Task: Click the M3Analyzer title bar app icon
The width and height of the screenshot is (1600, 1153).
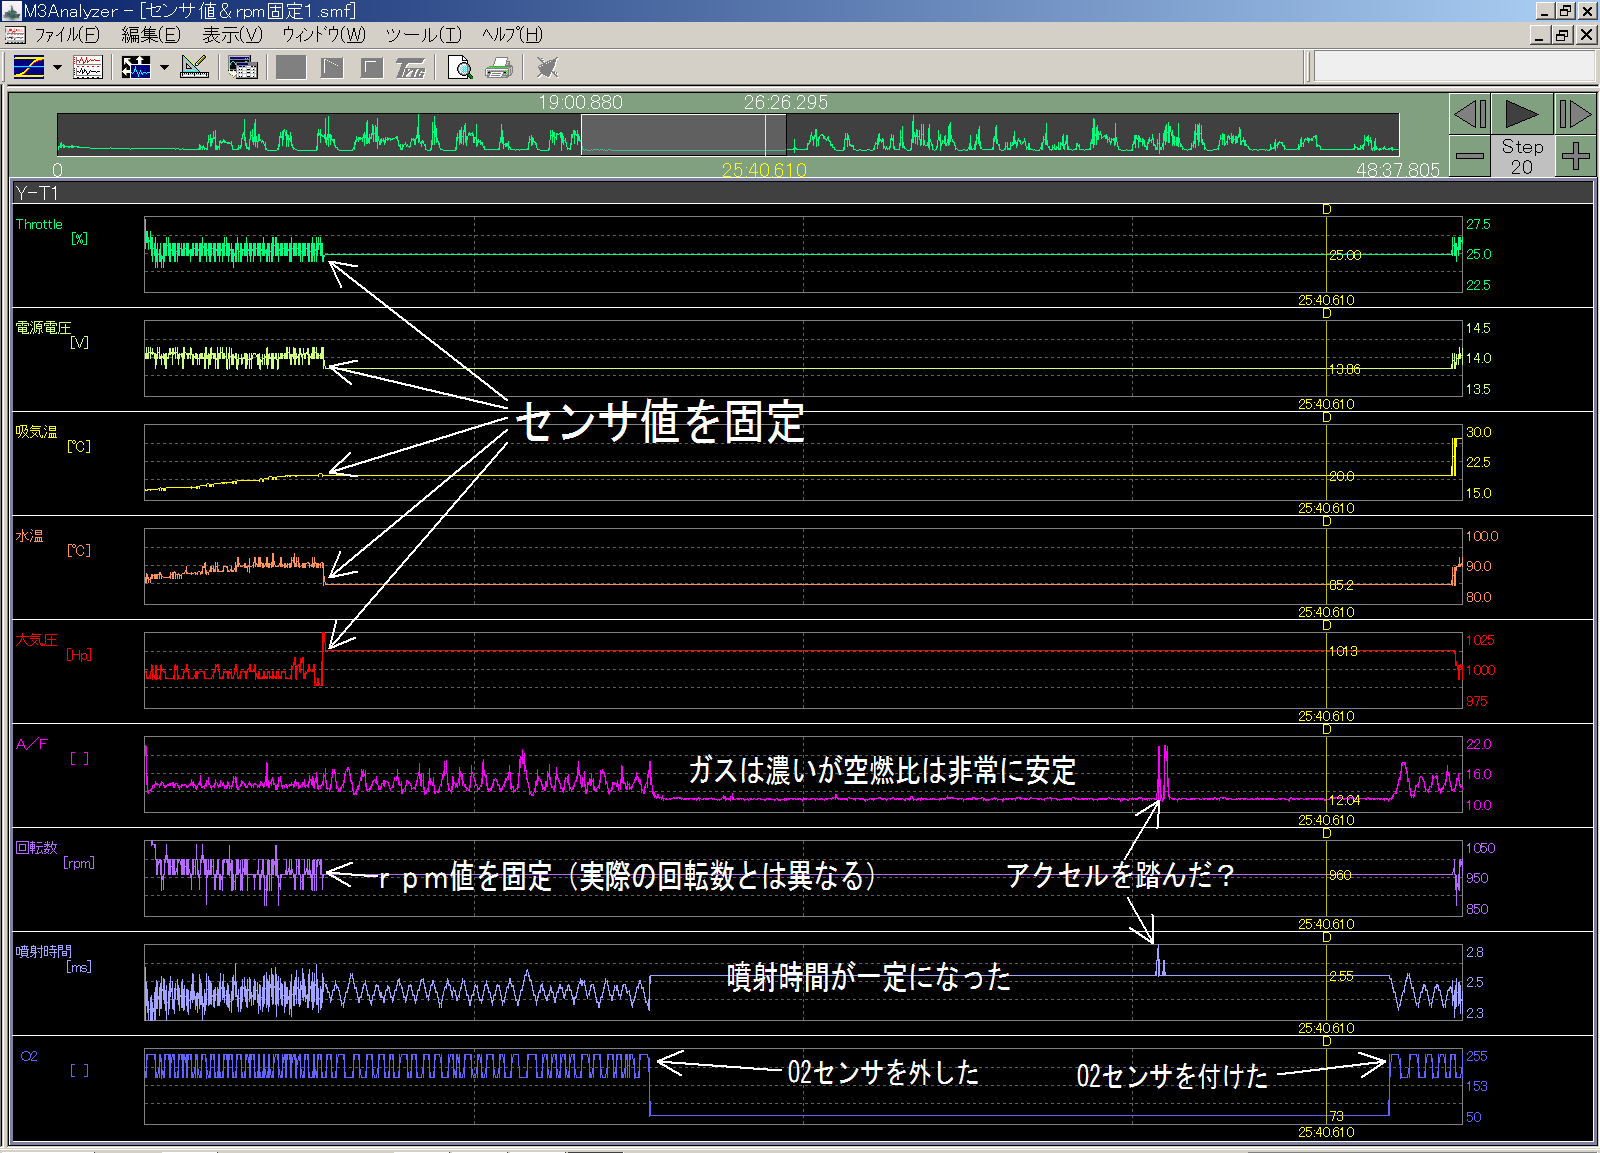Action: (12, 11)
